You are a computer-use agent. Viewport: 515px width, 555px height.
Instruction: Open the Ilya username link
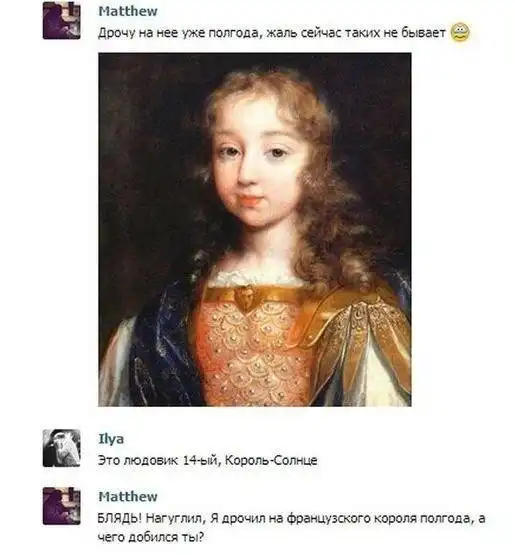point(111,439)
